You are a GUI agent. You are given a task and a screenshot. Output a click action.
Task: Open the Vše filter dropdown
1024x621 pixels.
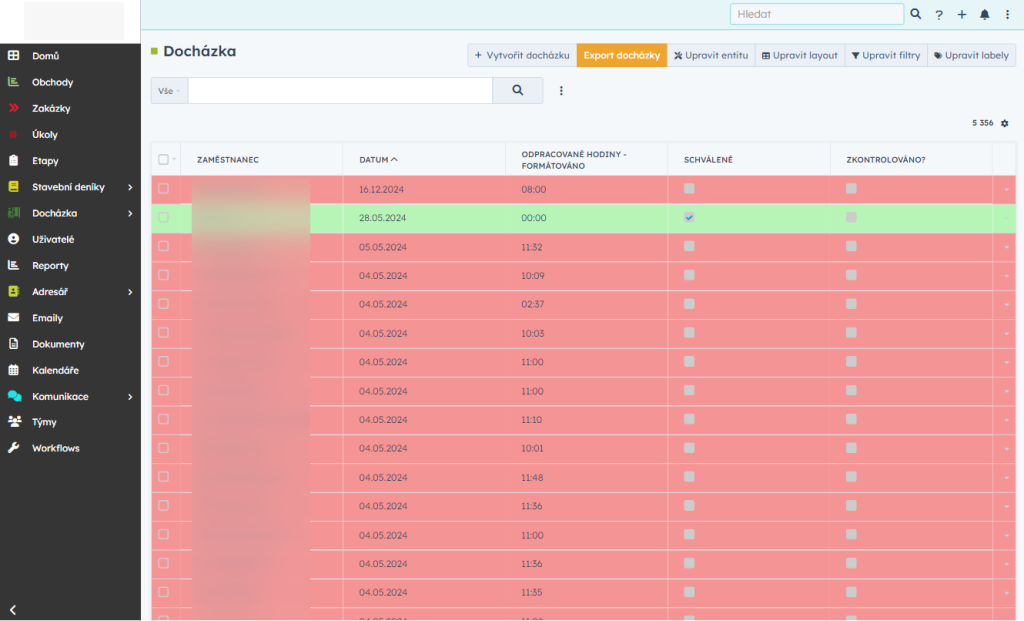click(x=168, y=91)
